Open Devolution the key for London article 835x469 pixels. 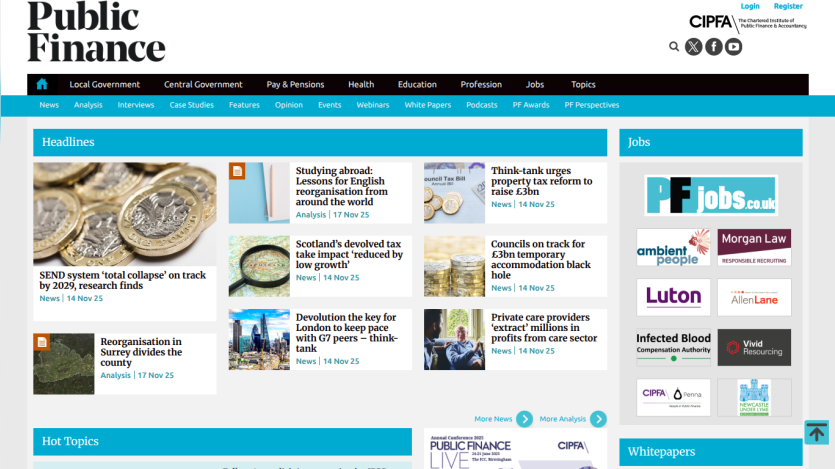tap(347, 333)
